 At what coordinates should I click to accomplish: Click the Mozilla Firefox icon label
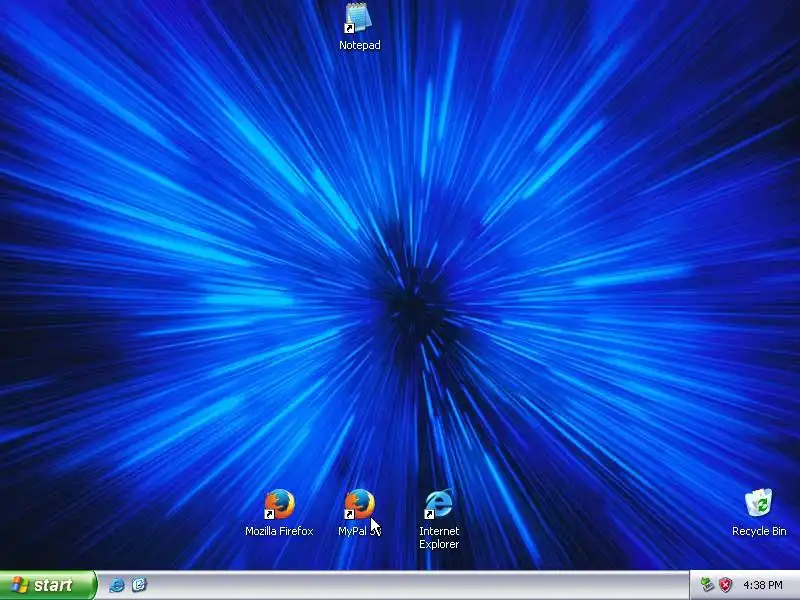point(279,531)
